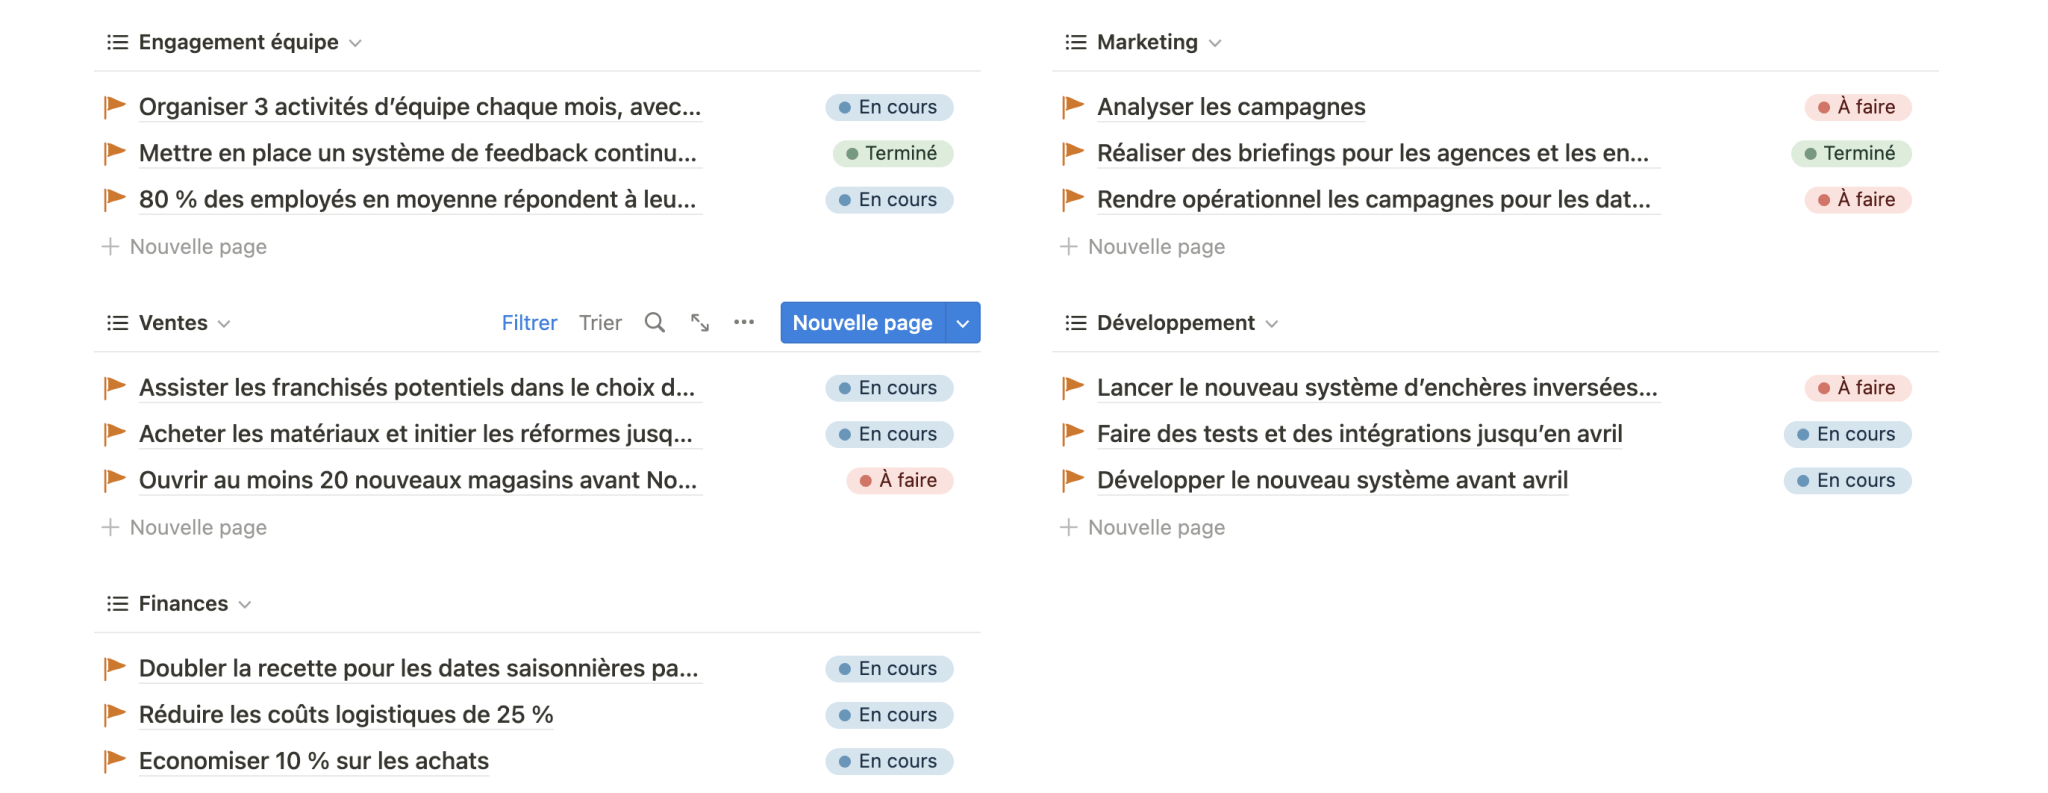
Task: Open the Economiser 10 % sur les achats page
Action: pyautogui.click(x=313, y=761)
